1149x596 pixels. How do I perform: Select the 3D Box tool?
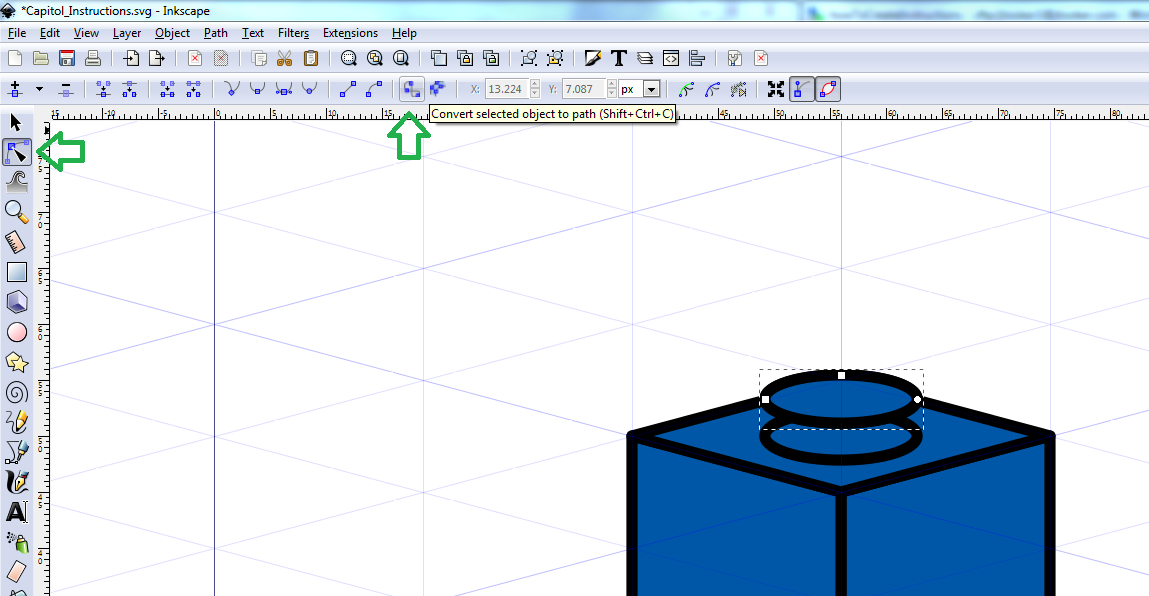tap(17, 302)
